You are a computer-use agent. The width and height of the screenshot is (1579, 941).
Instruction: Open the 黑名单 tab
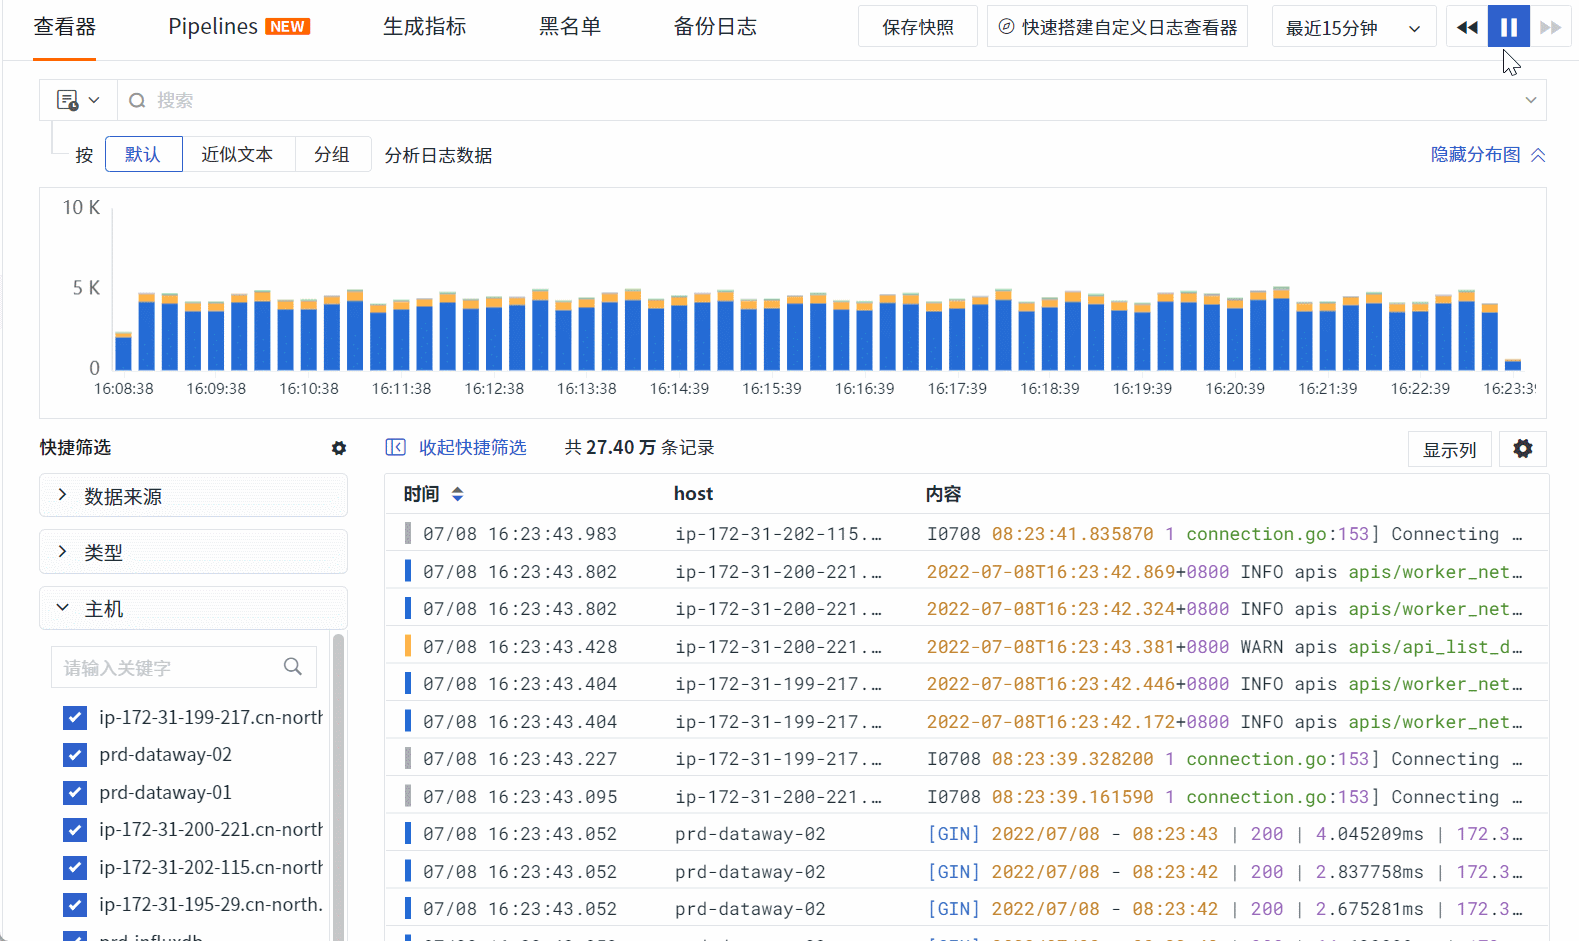point(569,27)
